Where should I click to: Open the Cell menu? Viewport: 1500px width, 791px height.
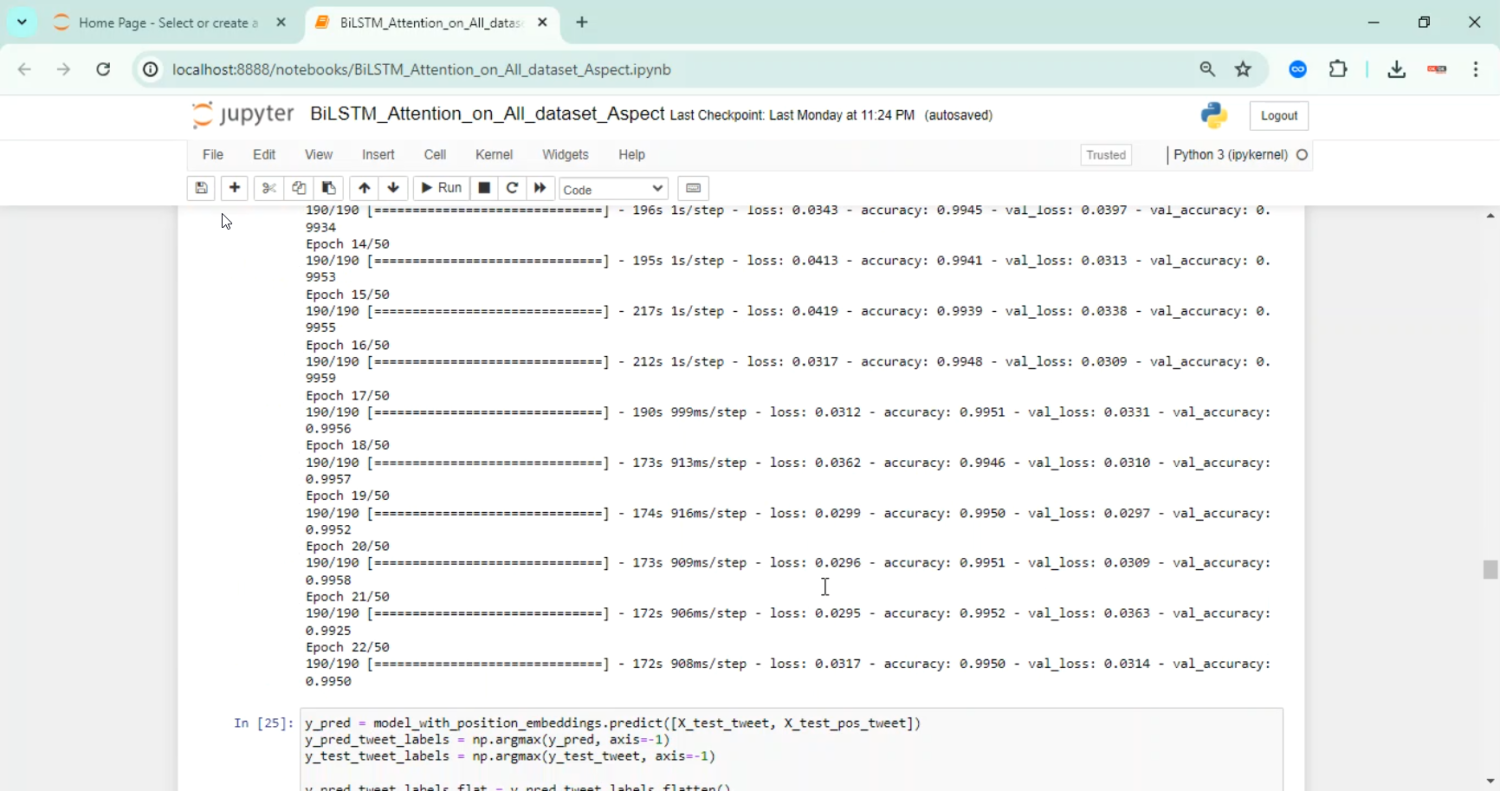coord(434,155)
